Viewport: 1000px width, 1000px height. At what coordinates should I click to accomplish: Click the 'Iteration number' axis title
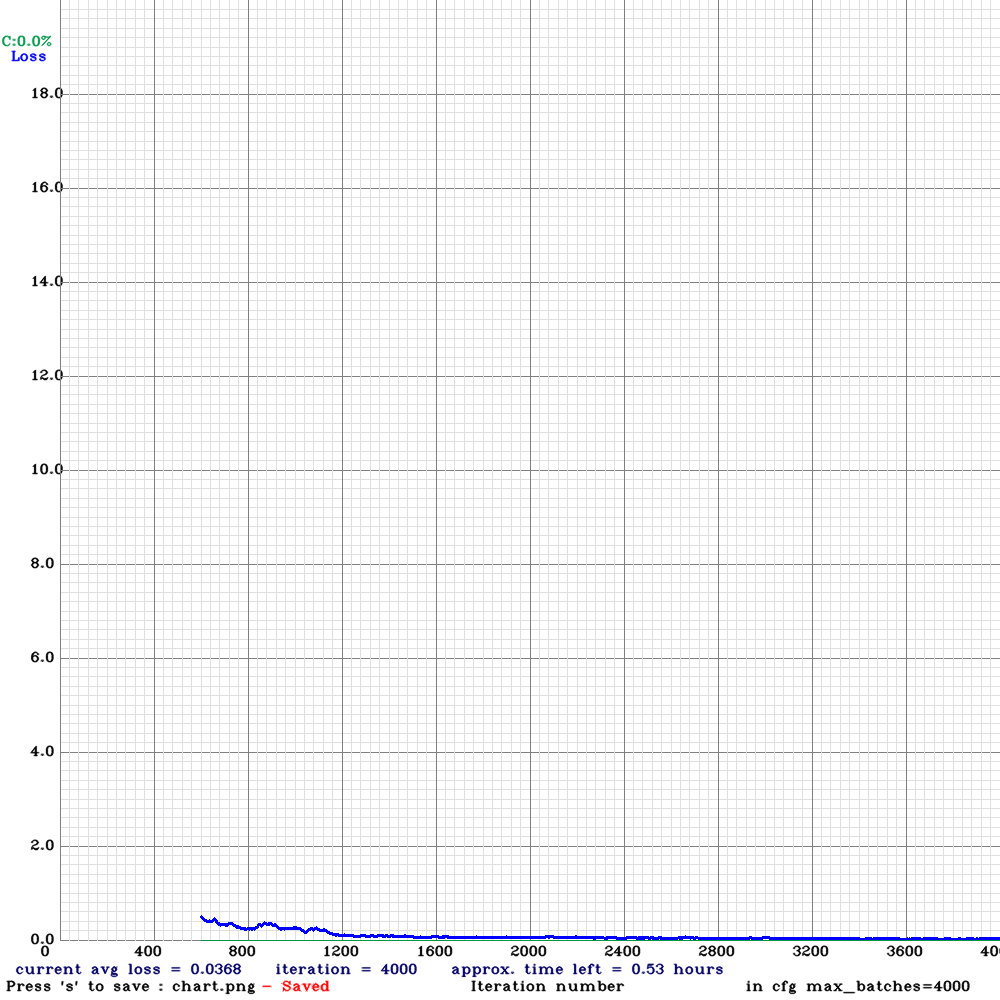coord(547,987)
